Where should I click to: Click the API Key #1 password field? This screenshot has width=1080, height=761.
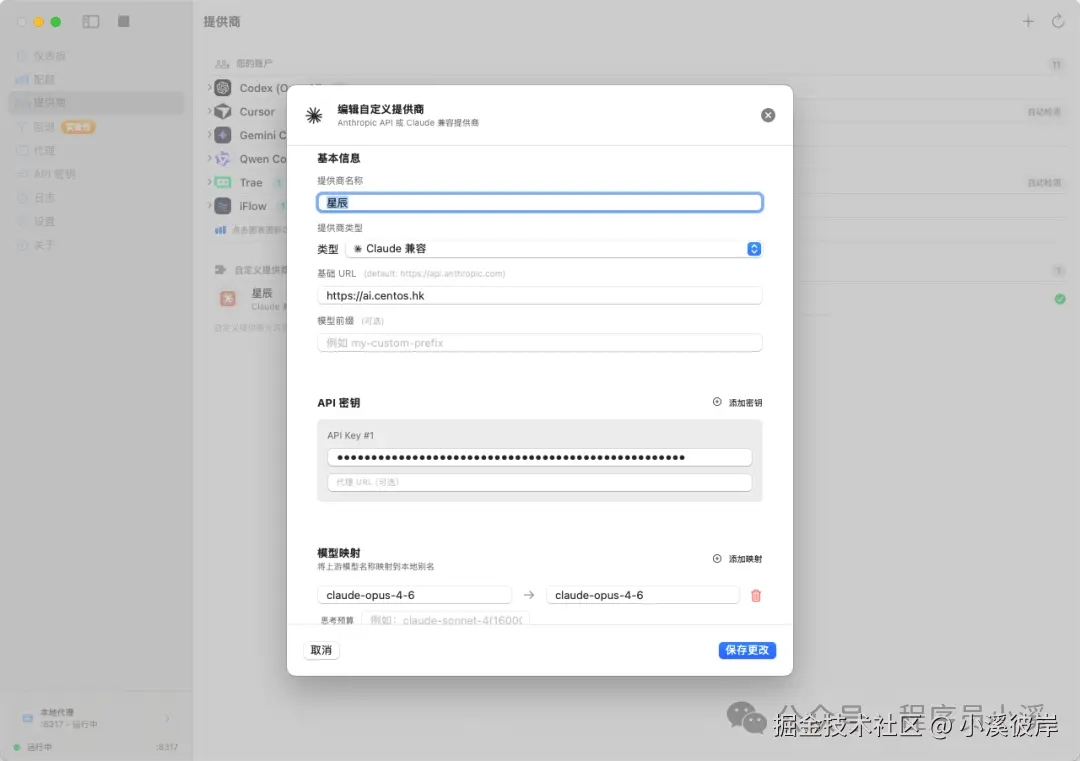click(539, 457)
